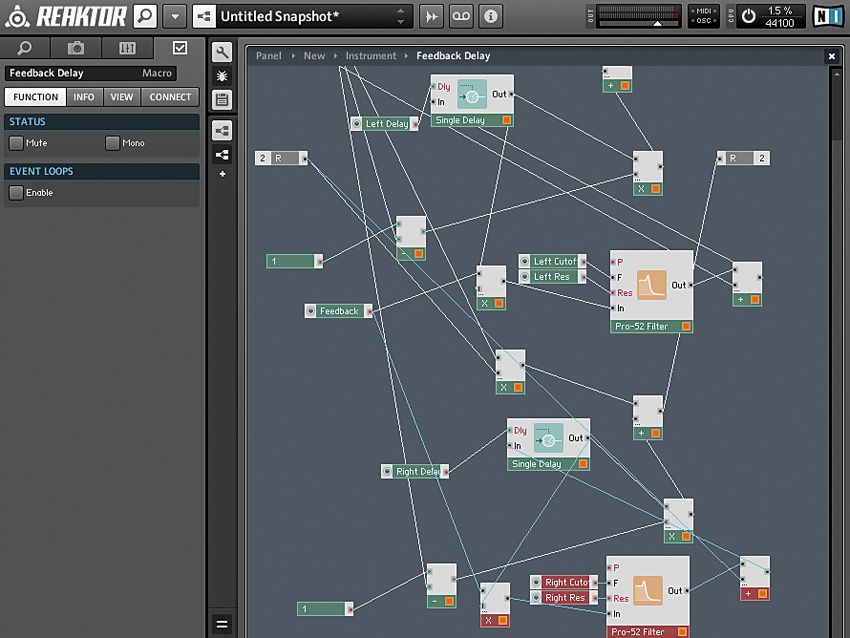Click the save icon below the debug icon
This screenshot has width=850, height=638.
click(x=221, y=100)
